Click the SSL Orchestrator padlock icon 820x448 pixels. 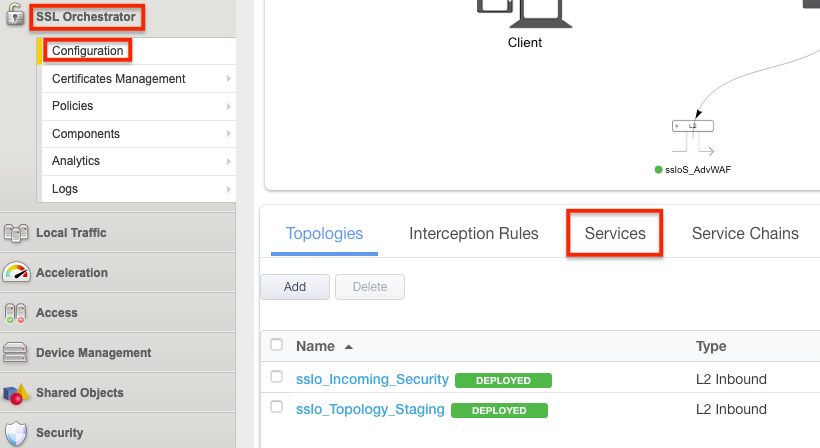click(x=15, y=17)
